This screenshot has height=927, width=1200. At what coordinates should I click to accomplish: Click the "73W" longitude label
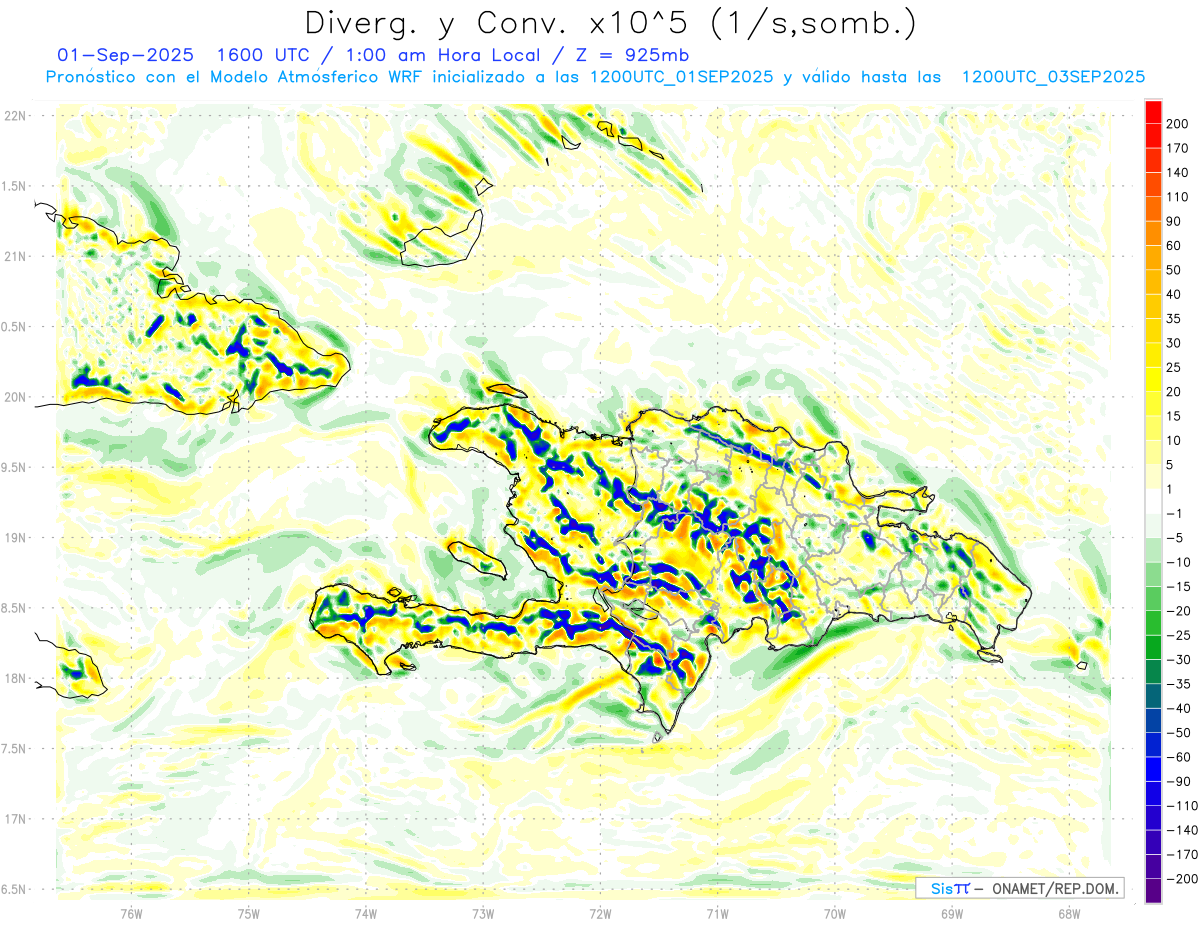pyautogui.click(x=483, y=913)
